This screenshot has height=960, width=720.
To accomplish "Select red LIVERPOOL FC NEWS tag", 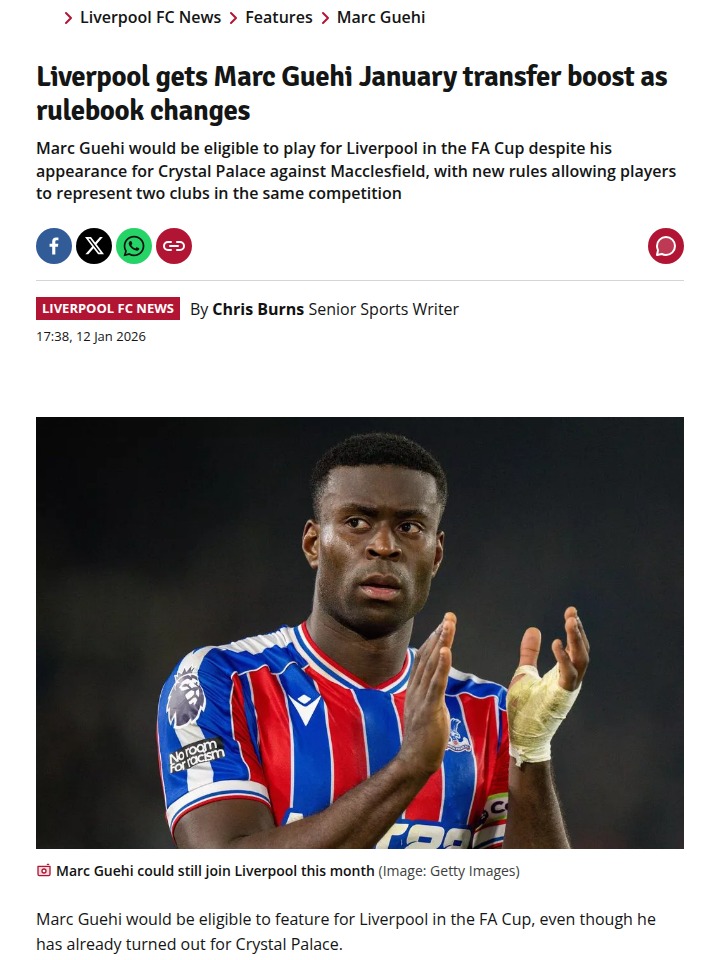I will coord(108,309).
